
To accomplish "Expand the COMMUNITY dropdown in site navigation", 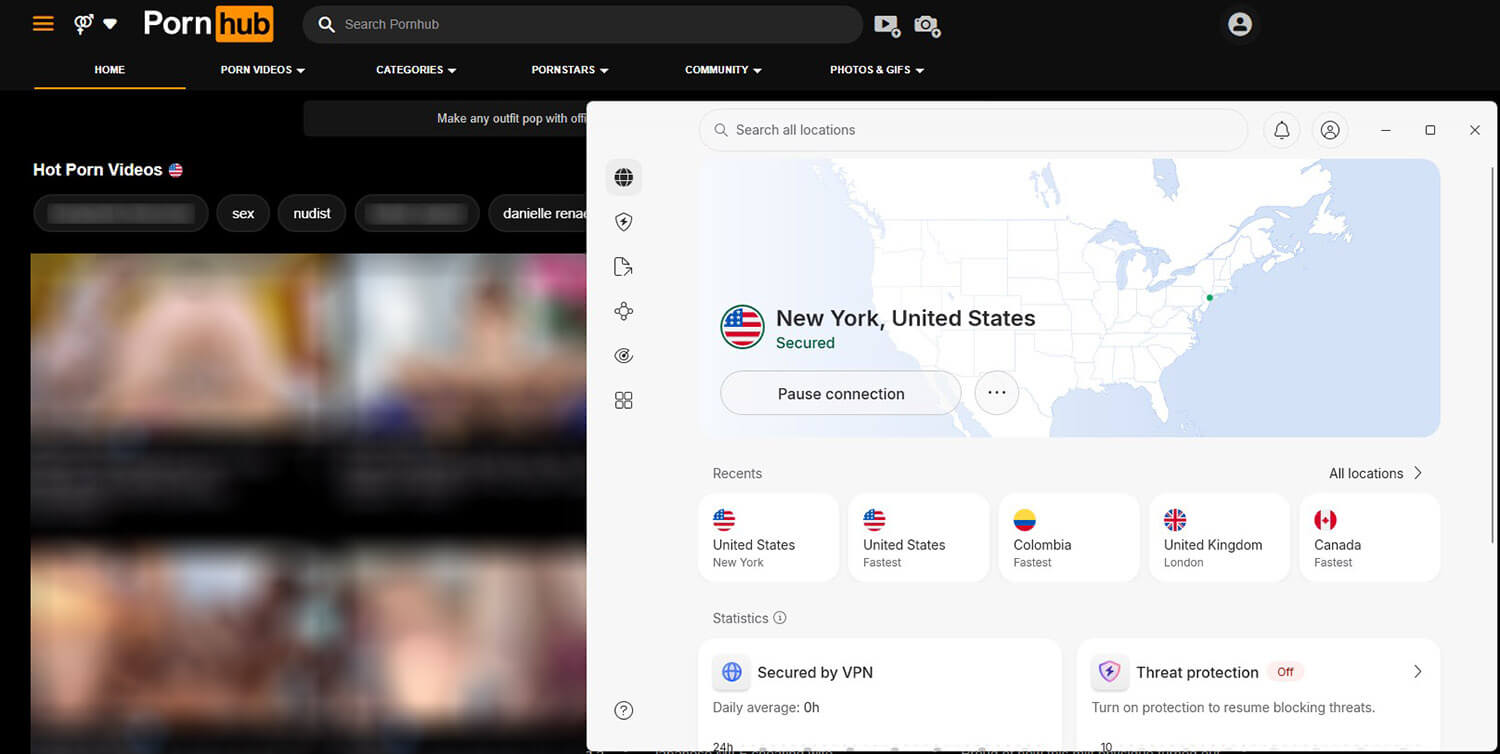I will coord(723,70).
